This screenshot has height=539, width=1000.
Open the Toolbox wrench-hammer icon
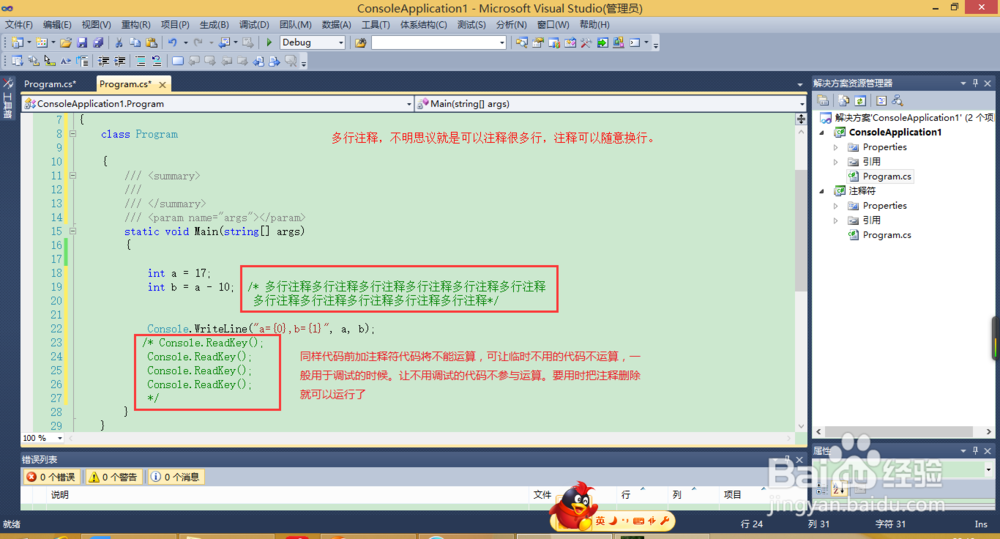tap(585, 43)
